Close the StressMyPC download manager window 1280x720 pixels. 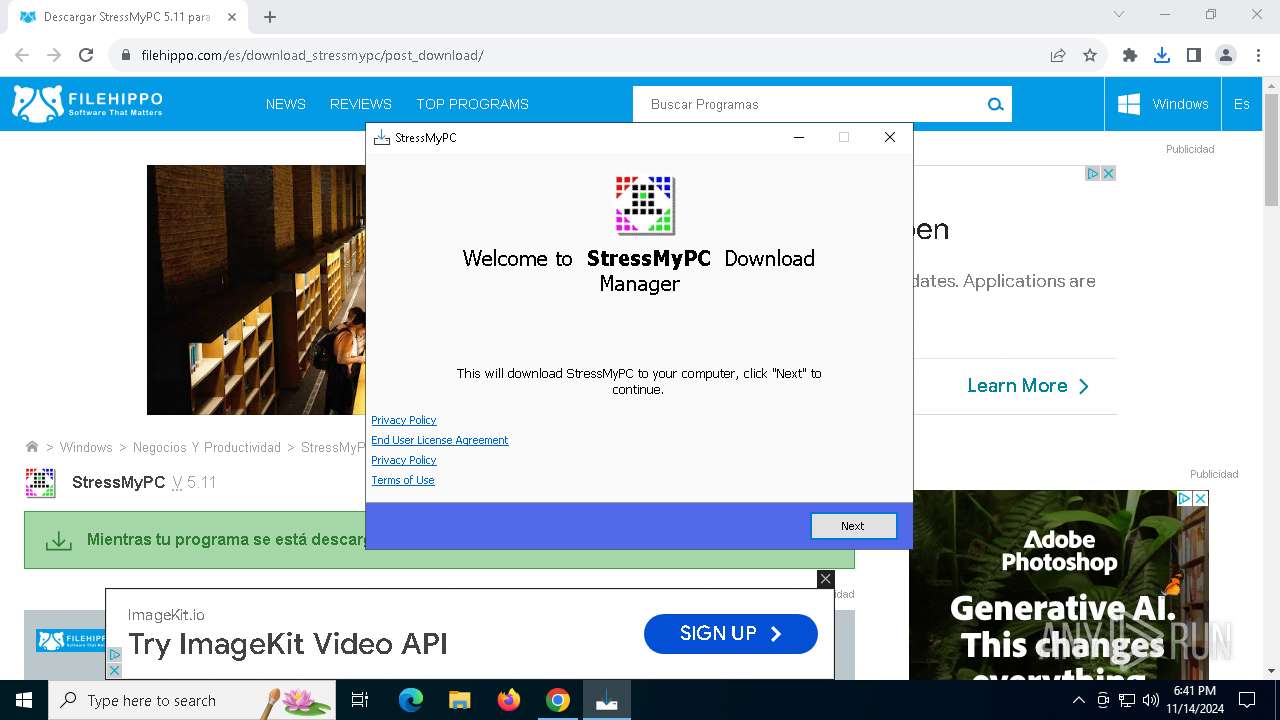coord(889,137)
